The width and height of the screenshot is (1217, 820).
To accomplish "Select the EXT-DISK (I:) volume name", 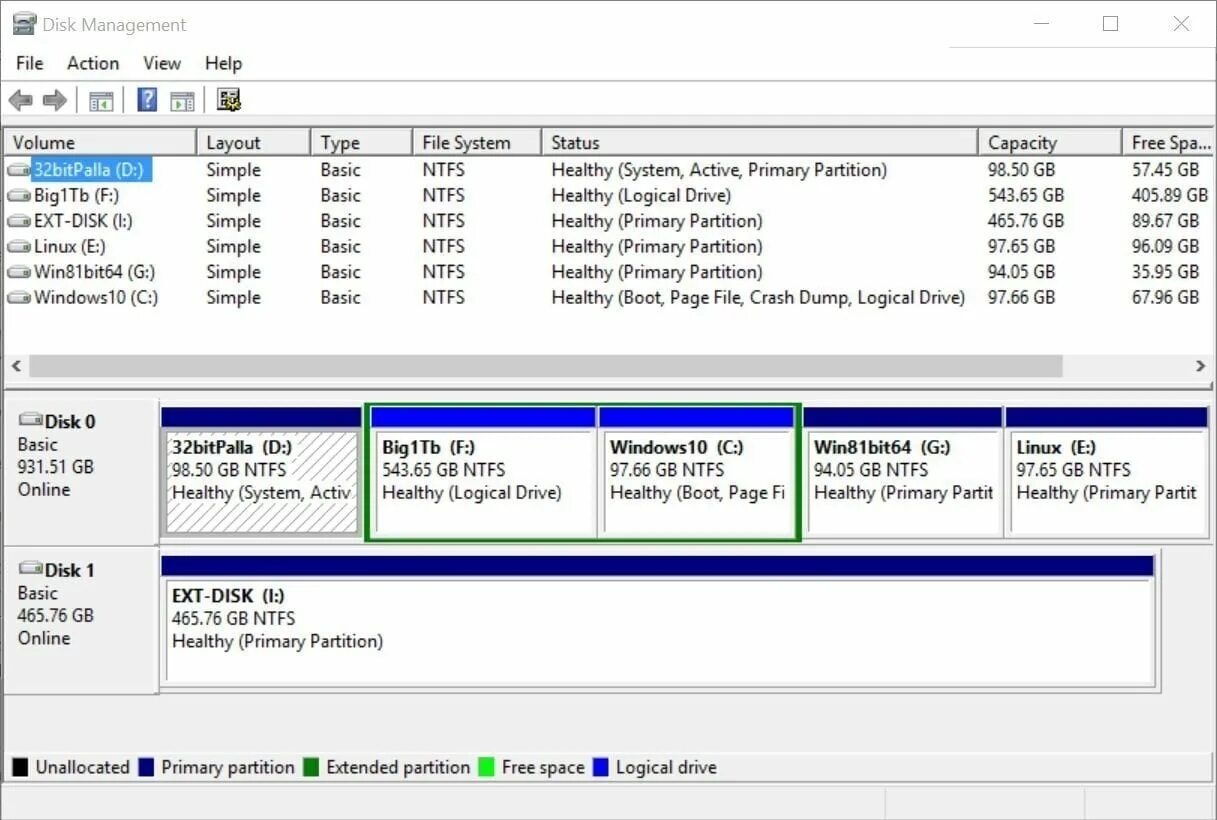I will pyautogui.click(x=83, y=221).
